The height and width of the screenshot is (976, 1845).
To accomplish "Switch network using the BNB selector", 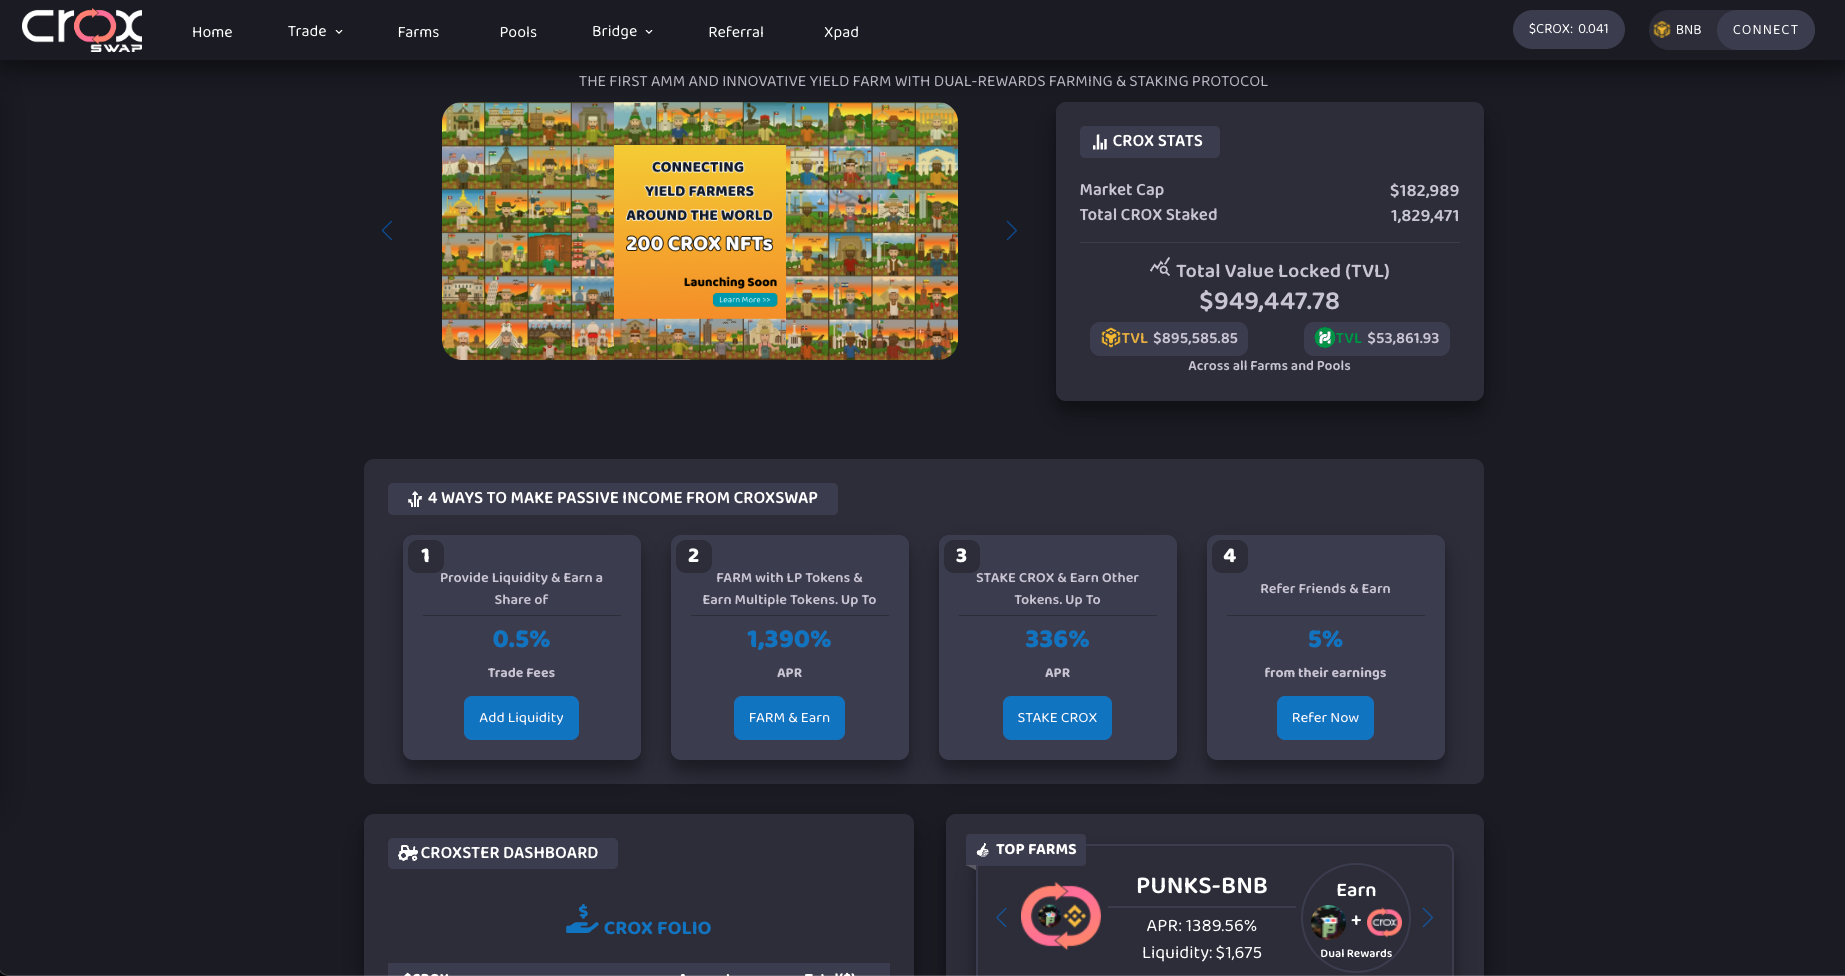I will click(x=1678, y=30).
